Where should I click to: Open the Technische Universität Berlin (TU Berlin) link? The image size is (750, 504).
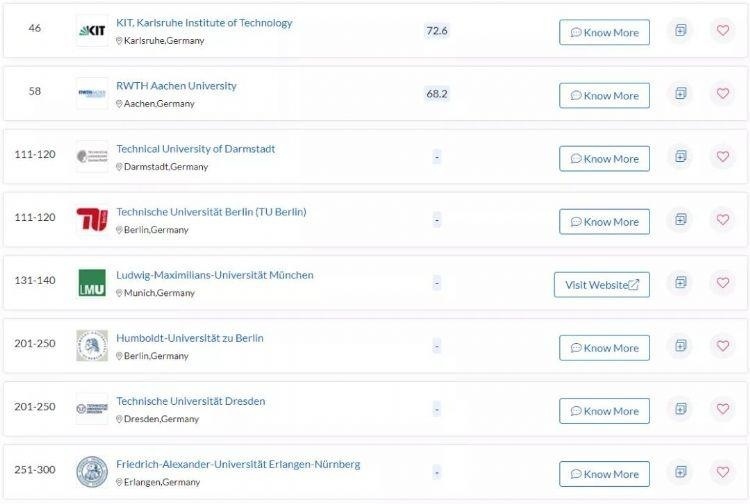pyautogui.click(x=211, y=212)
